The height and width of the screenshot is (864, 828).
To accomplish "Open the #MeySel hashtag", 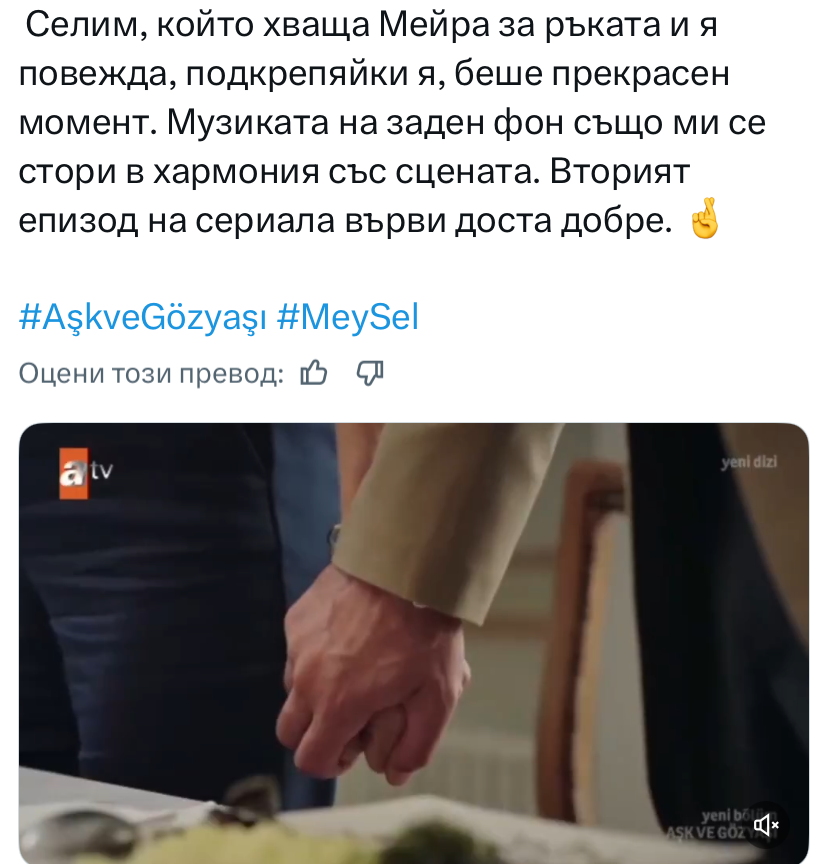I will point(348,317).
